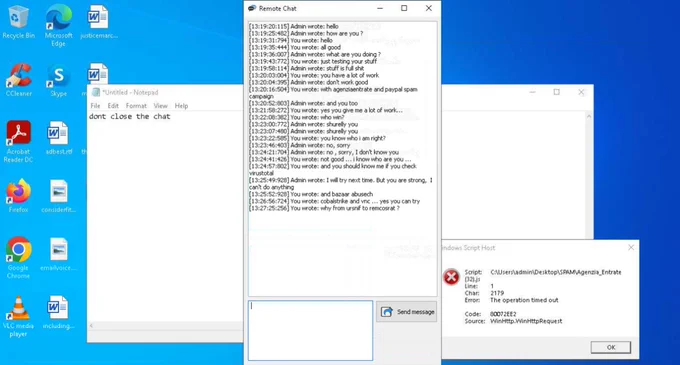Launch Google Chrome desktop shortcut
The width and height of the screenshot is (680, 365).
point(18,257)
